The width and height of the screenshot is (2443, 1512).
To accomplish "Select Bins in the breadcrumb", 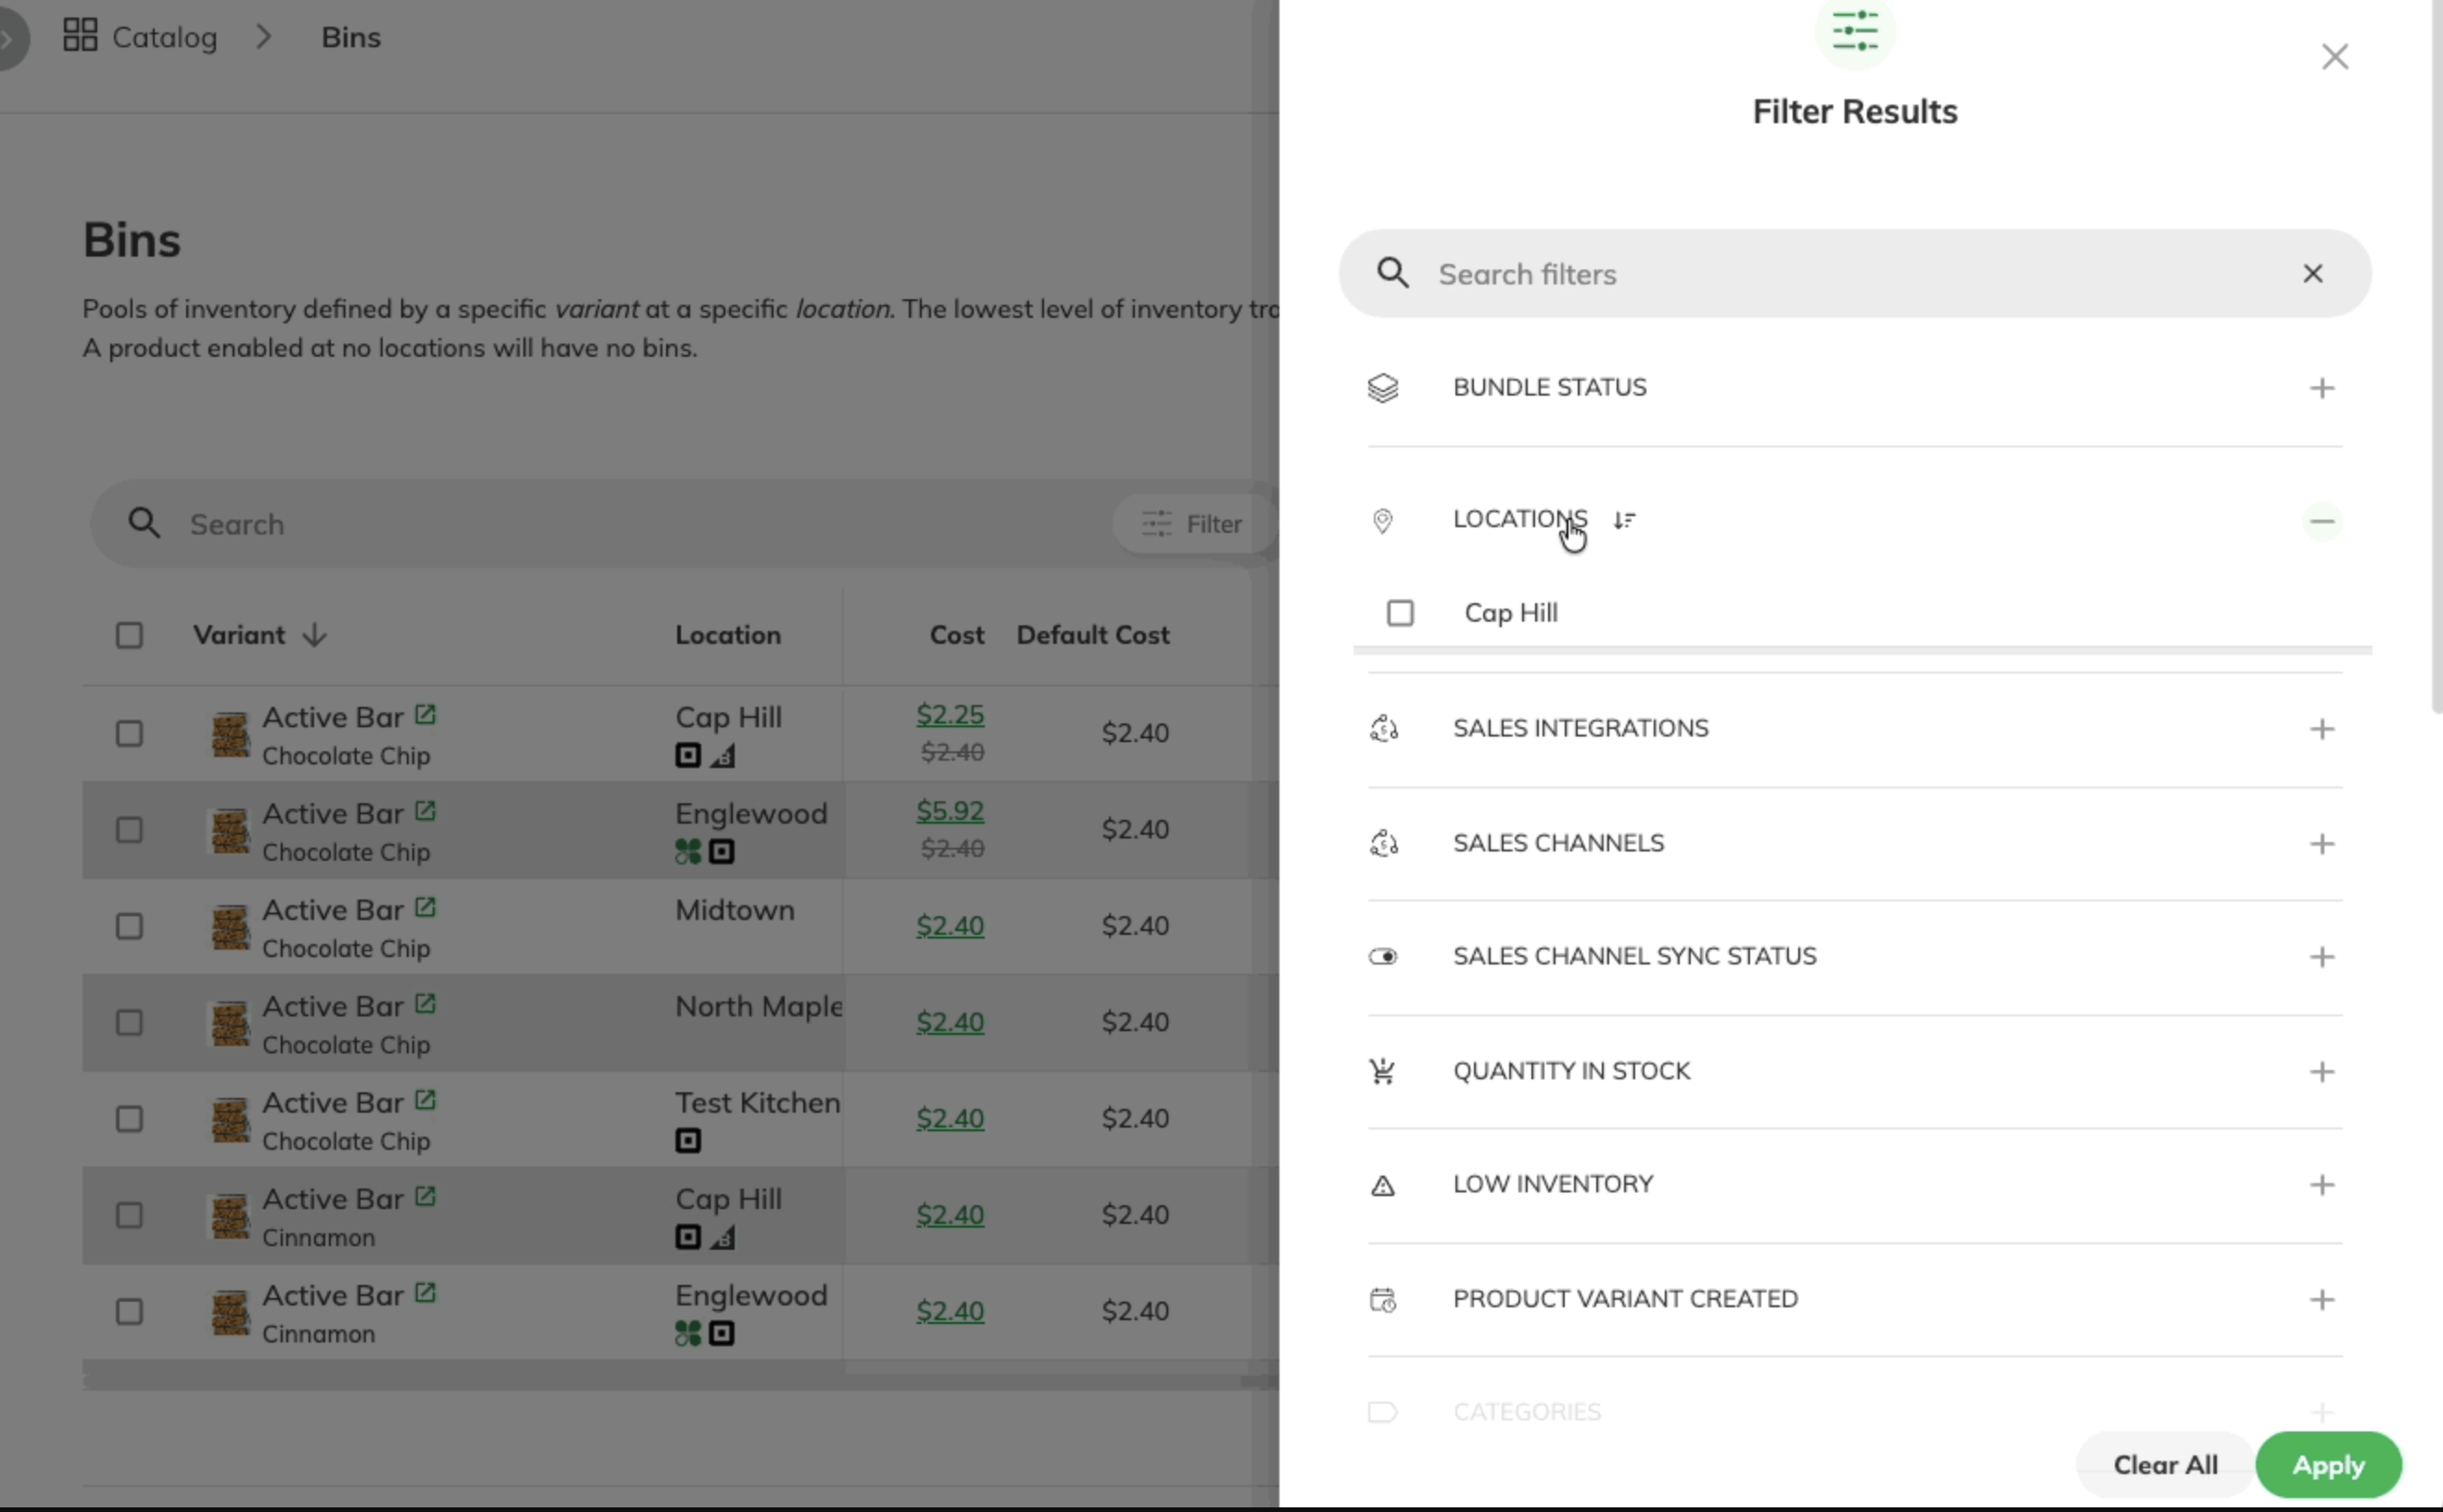I will click(x=351, y=37).
